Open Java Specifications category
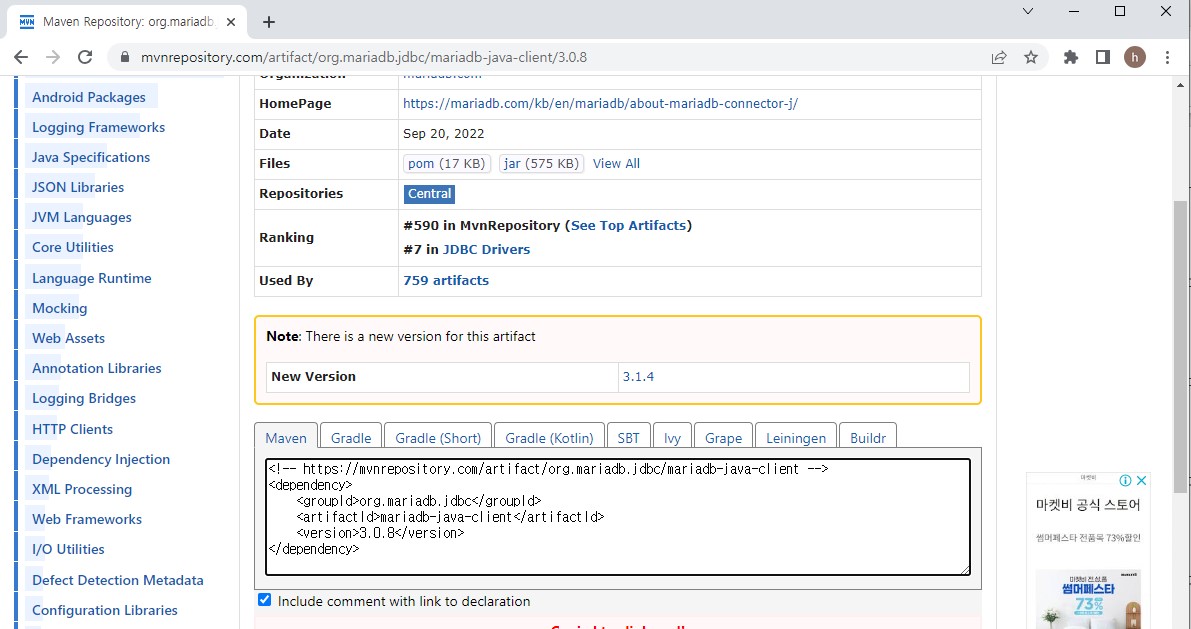Screen dimensions: 1191x629 pos(91,157)
